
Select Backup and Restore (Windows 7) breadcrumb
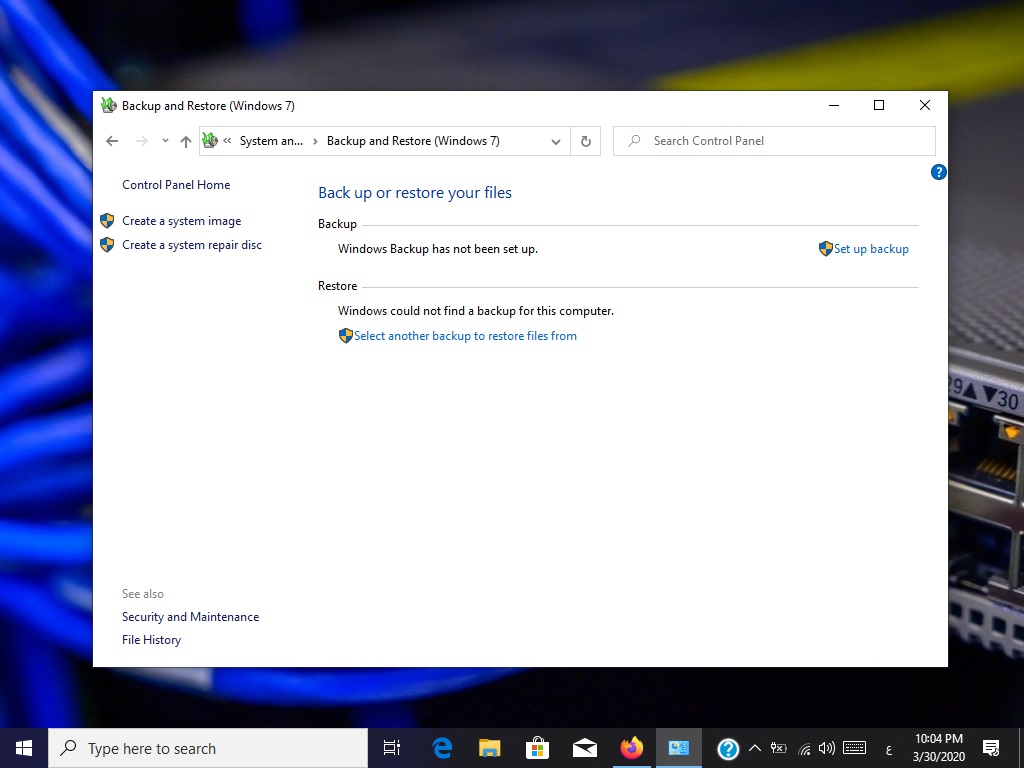[413, 140]
